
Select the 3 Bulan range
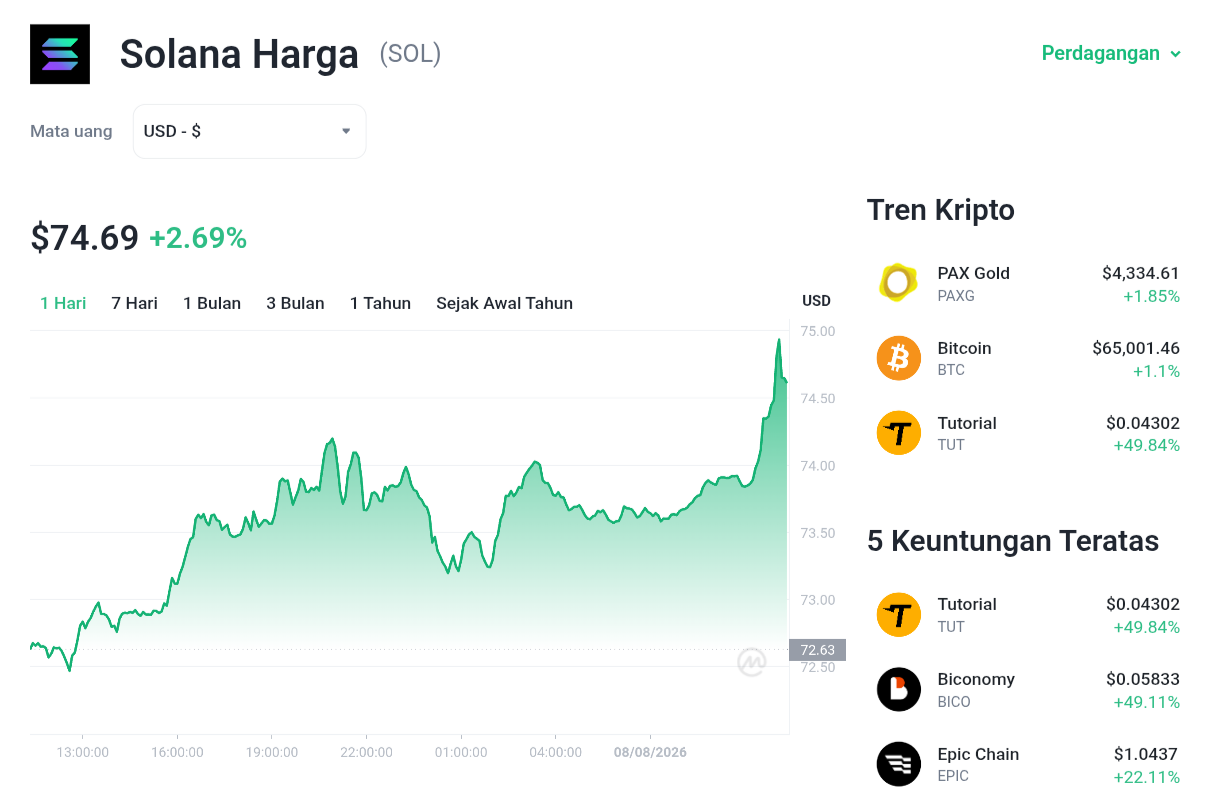tap(295, 303)
